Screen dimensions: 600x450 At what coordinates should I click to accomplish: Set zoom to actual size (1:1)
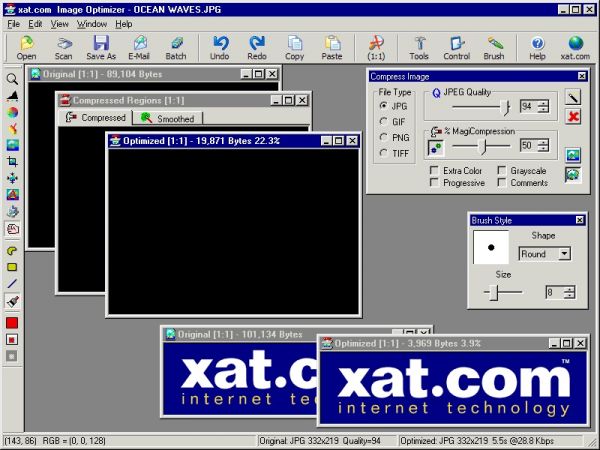pyautogui.click(x=376, y=47)
